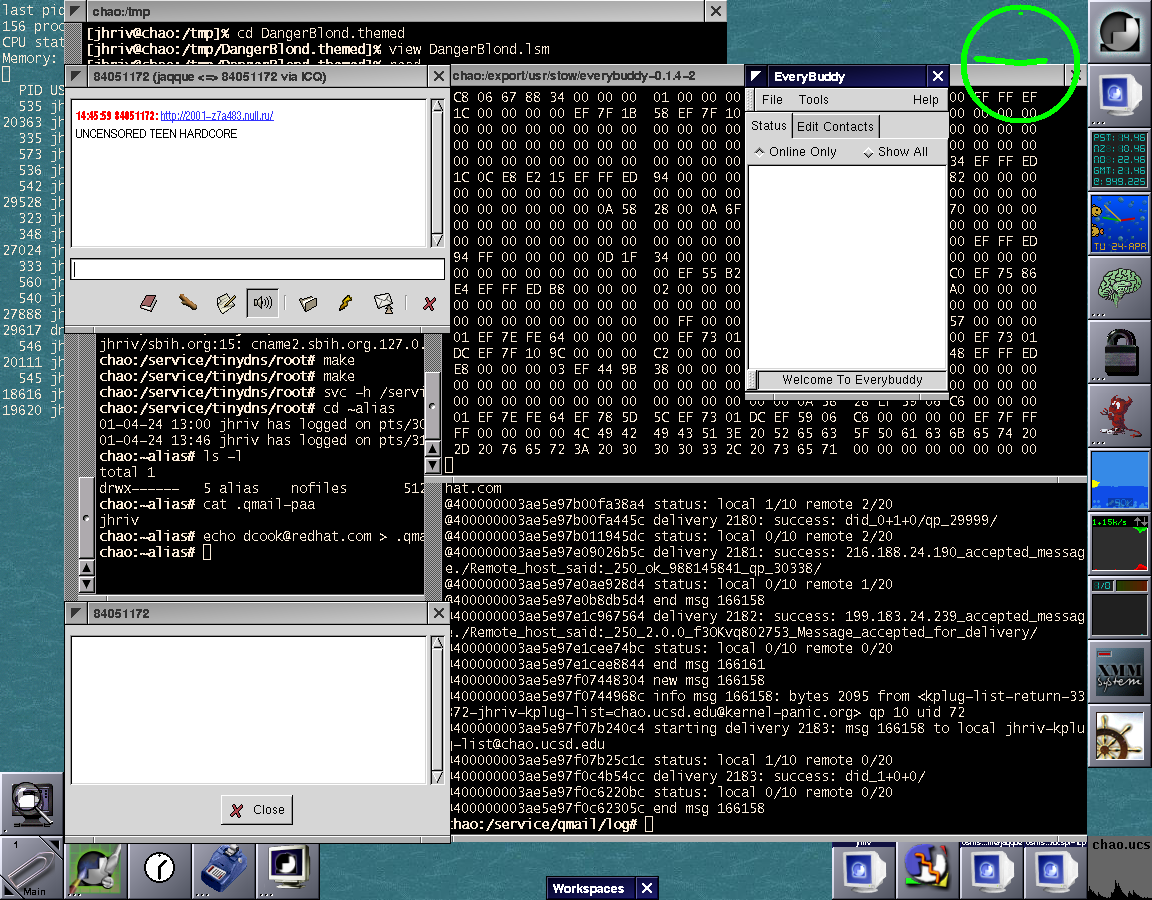Toggle the speaker sound button in chat window

click(x=263, y=302)
